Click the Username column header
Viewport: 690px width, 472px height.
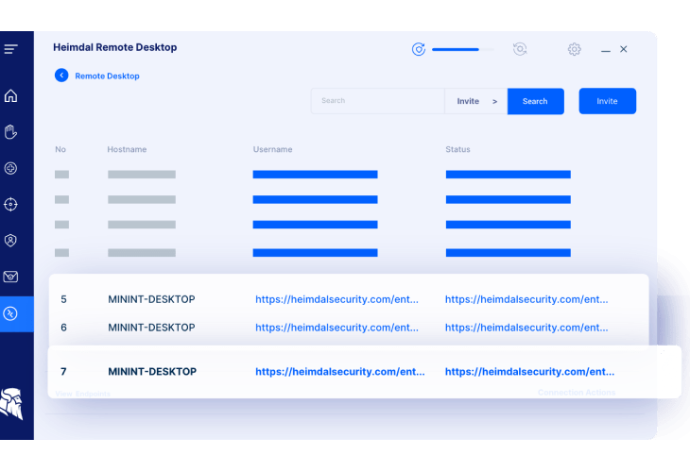pyautogui.click(x=272, y=150)
